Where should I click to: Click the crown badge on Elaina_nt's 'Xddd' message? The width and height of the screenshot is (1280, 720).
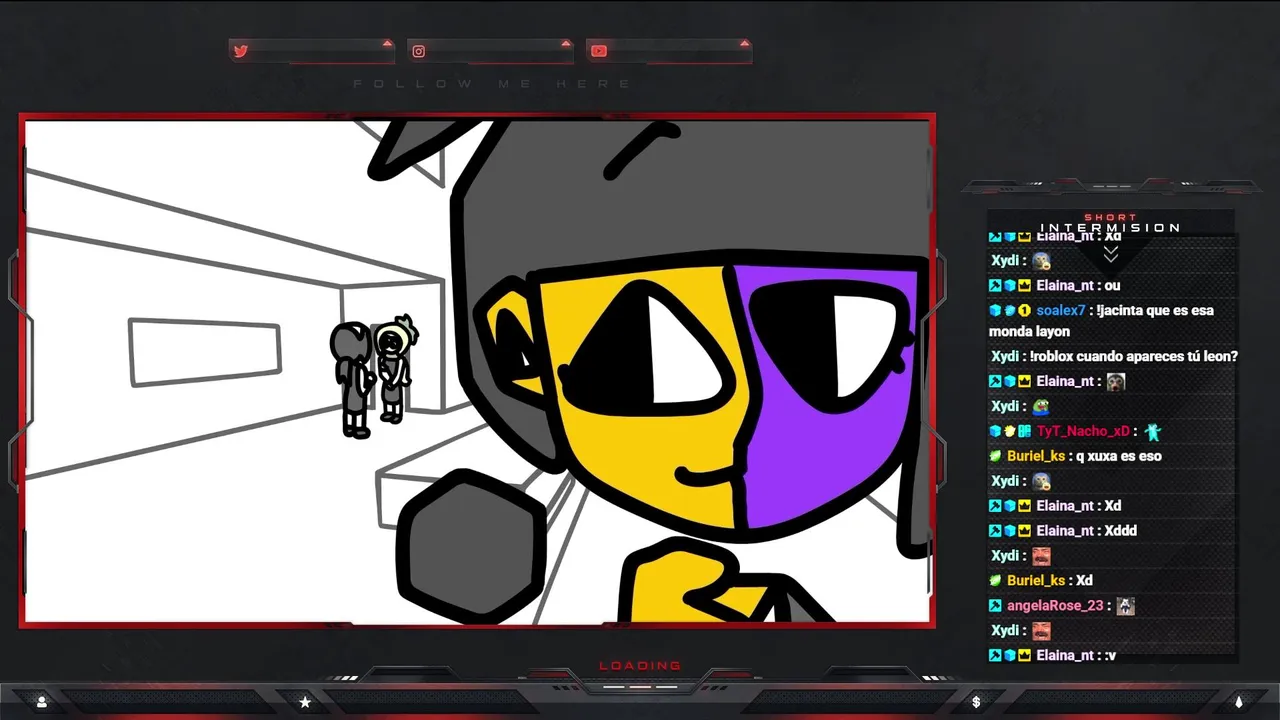(x=1024, y=531)
